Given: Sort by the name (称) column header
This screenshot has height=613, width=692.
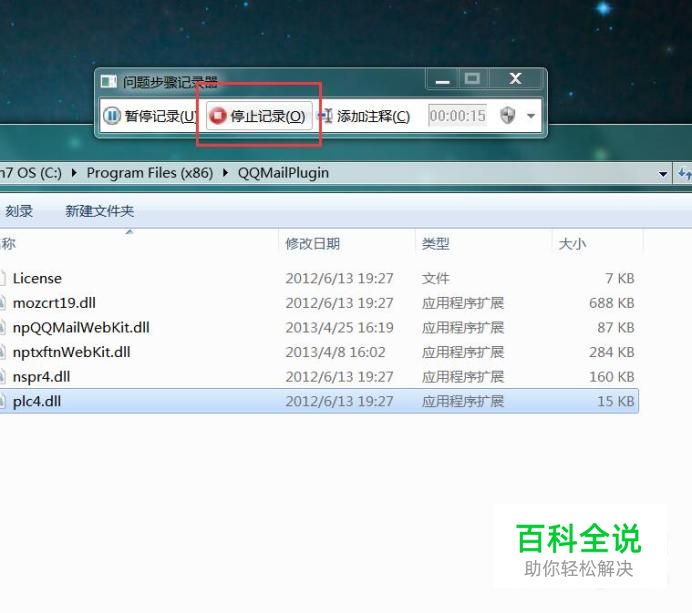Looking at the screenshot, I should 8,244.
